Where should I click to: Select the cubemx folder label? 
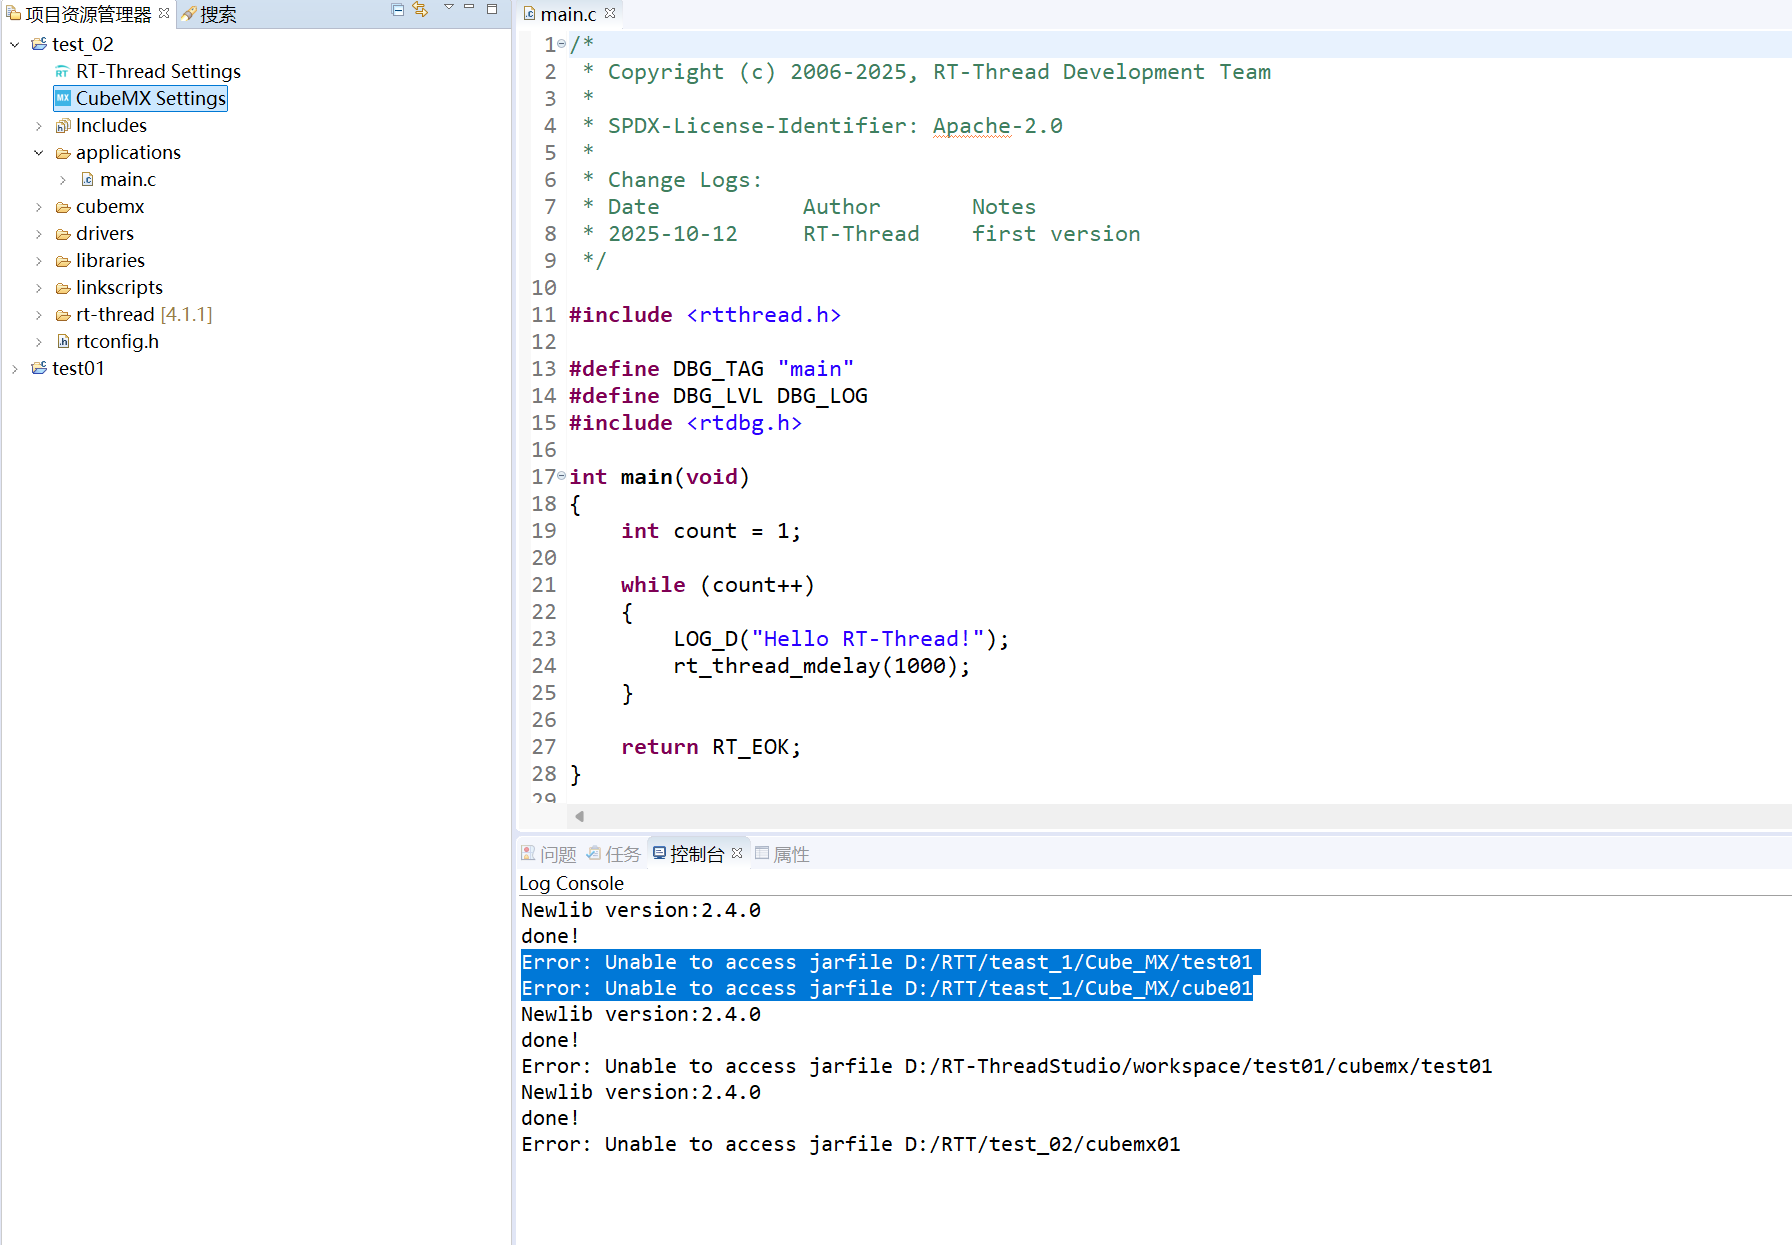(110, 206)
